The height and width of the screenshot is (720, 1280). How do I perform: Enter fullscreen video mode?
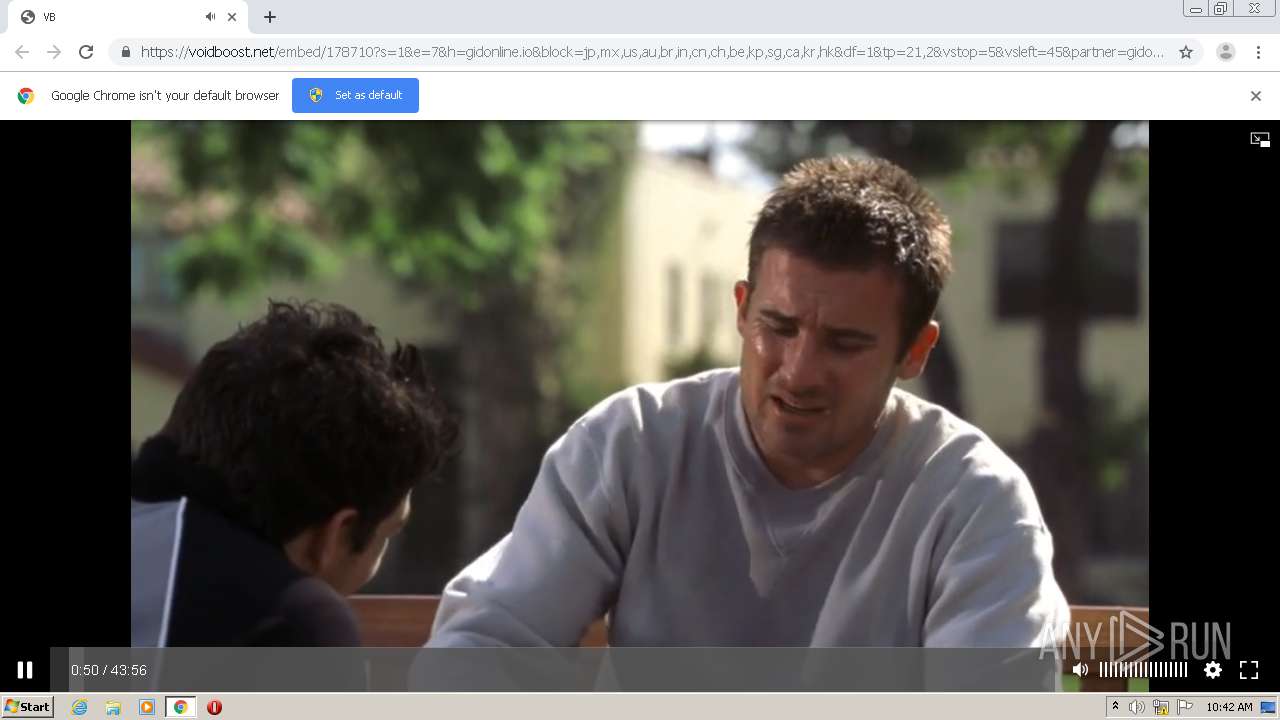pyautogui.click(x=1249, y=670)
